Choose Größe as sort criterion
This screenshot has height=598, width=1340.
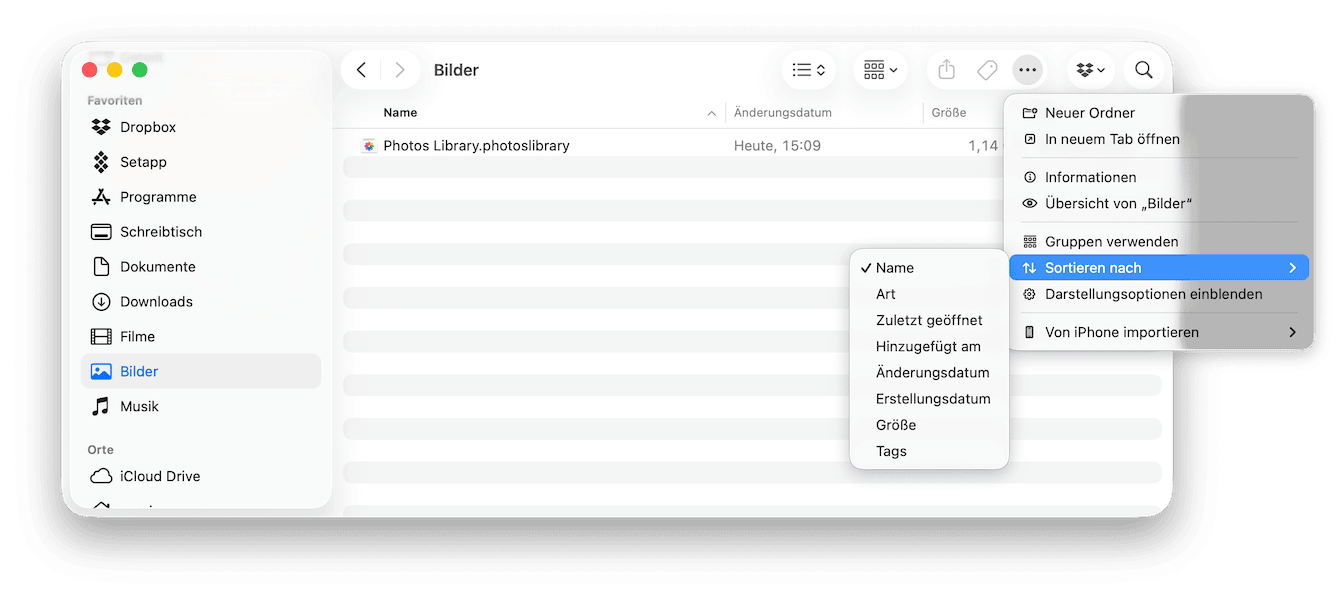click(896, 425)
